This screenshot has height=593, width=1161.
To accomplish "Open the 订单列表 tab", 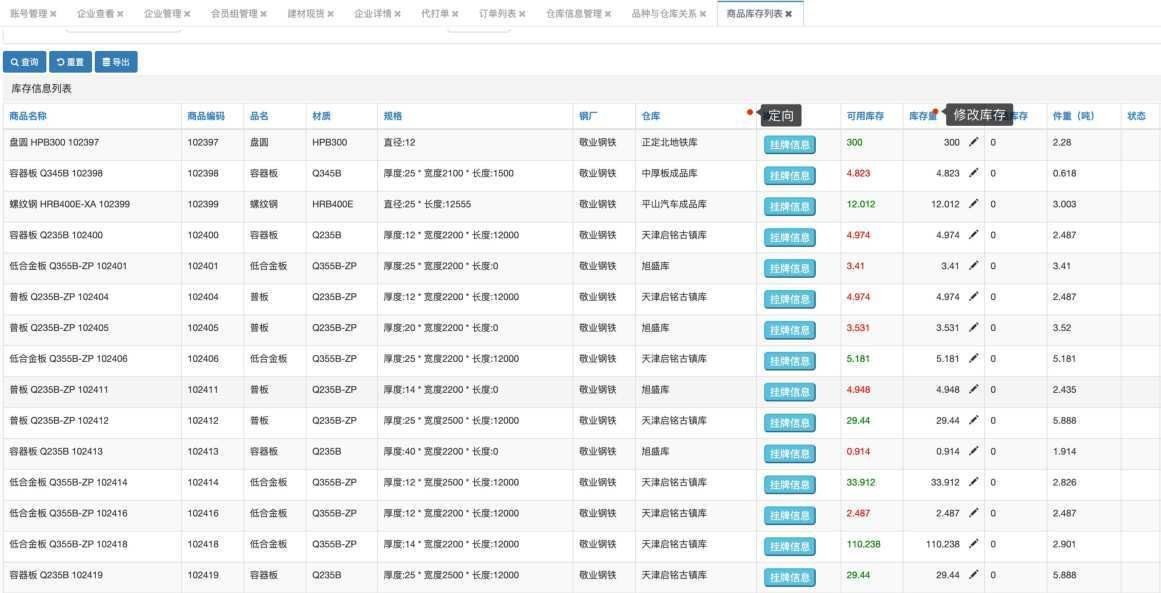I will tap(498, 14).
